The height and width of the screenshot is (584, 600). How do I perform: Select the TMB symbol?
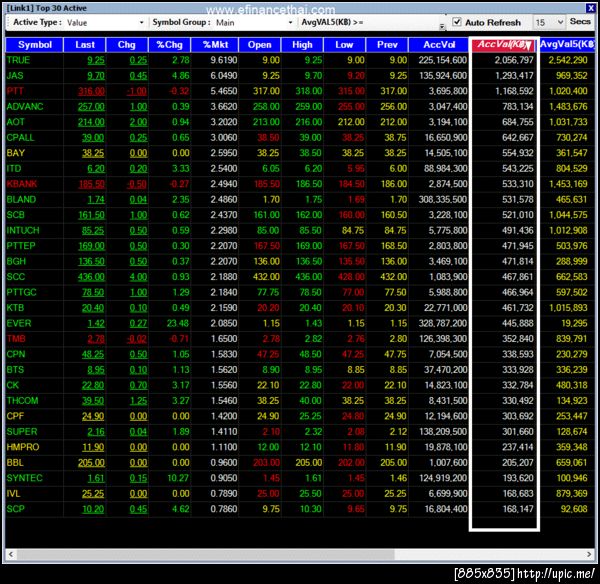16,339
